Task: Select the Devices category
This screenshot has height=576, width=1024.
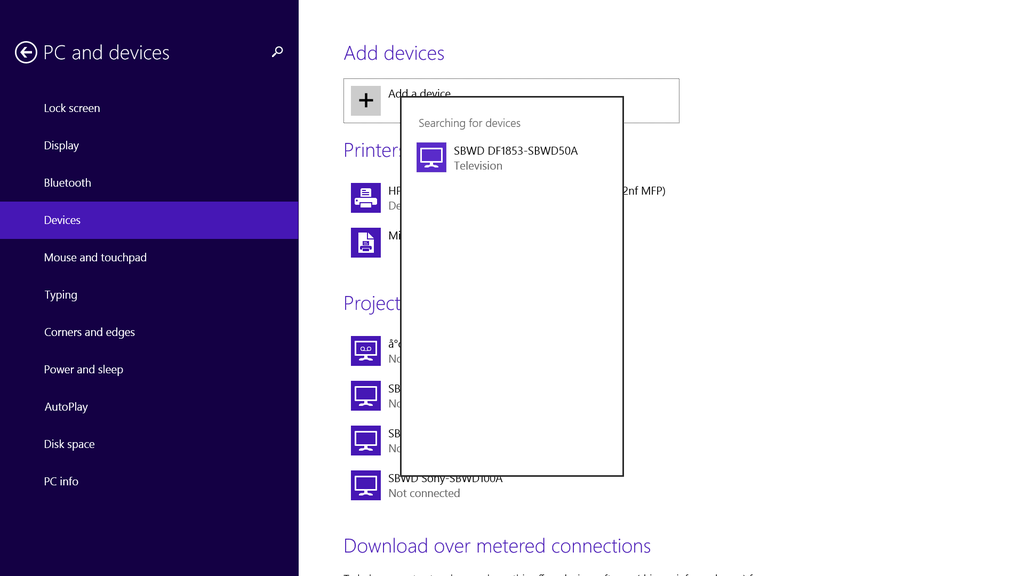Action: pos(149,220)
